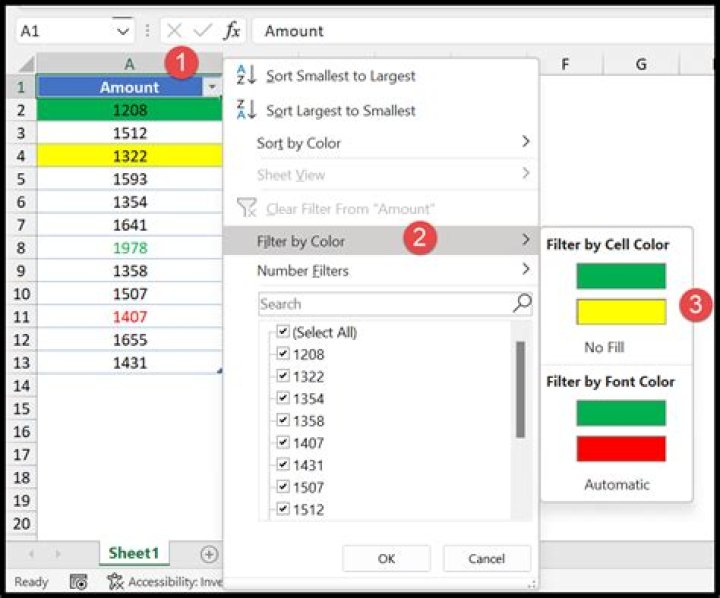This screenshot has height=598, width=720.
Task: Select the green cell with 1208
Action: (129, 110)
